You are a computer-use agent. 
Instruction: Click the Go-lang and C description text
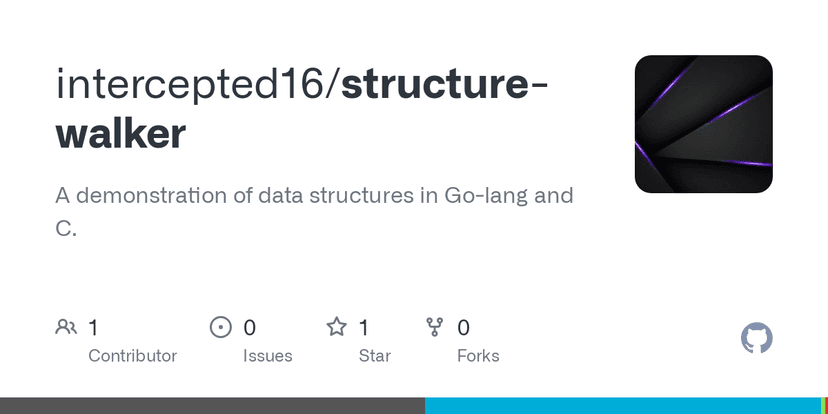click(314, 211)
